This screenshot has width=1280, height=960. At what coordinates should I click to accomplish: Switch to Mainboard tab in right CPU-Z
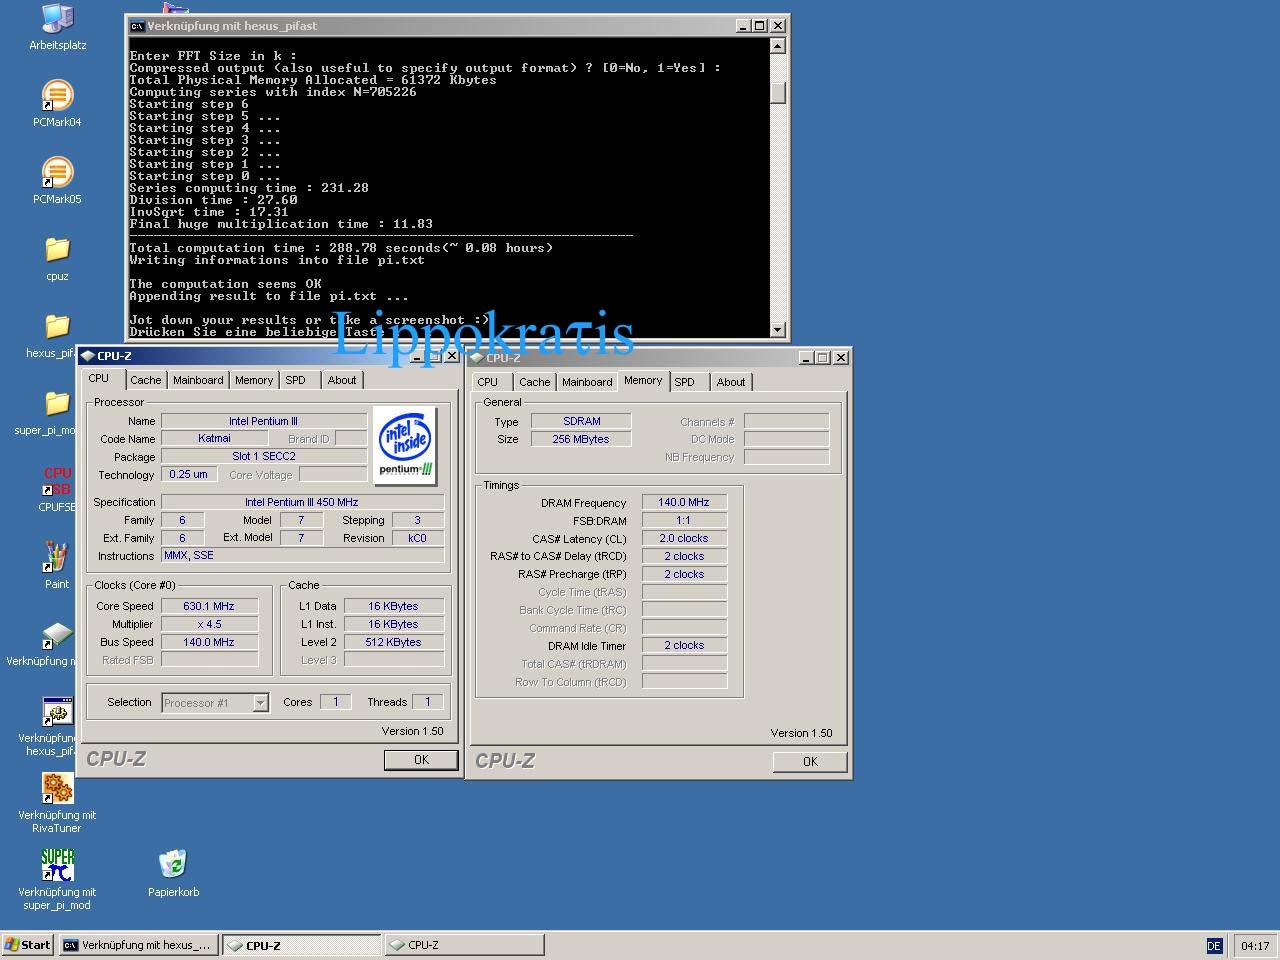[587, 382]
